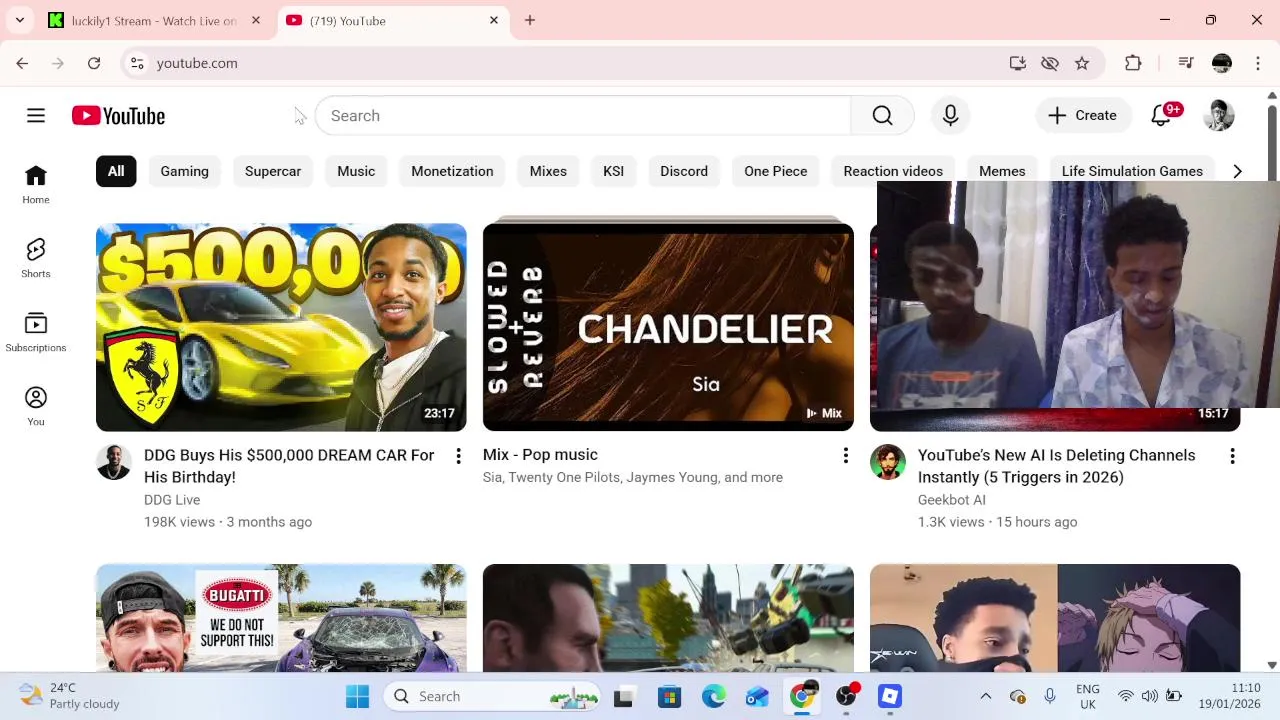Open Microsoft Store from taskbar

(669, 696)
